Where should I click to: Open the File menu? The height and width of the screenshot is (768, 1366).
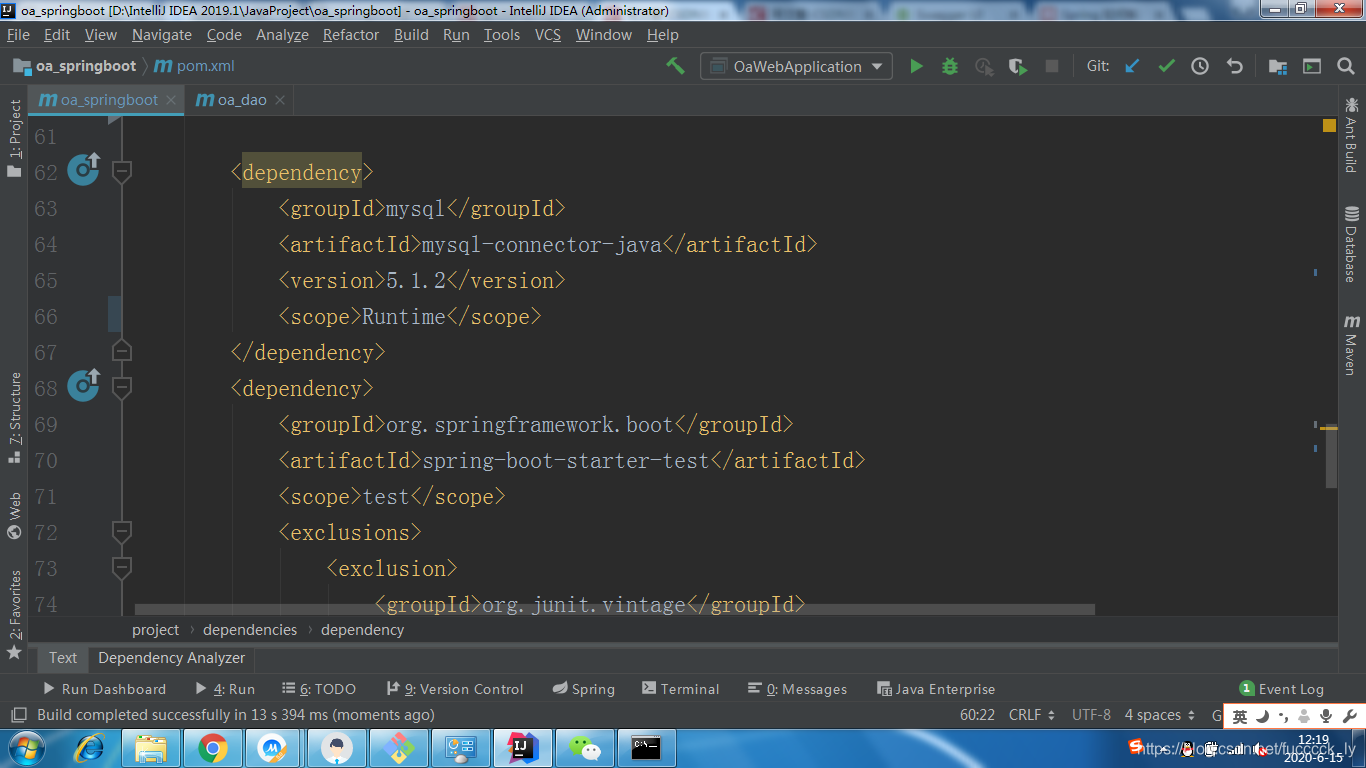pos(18,34)
